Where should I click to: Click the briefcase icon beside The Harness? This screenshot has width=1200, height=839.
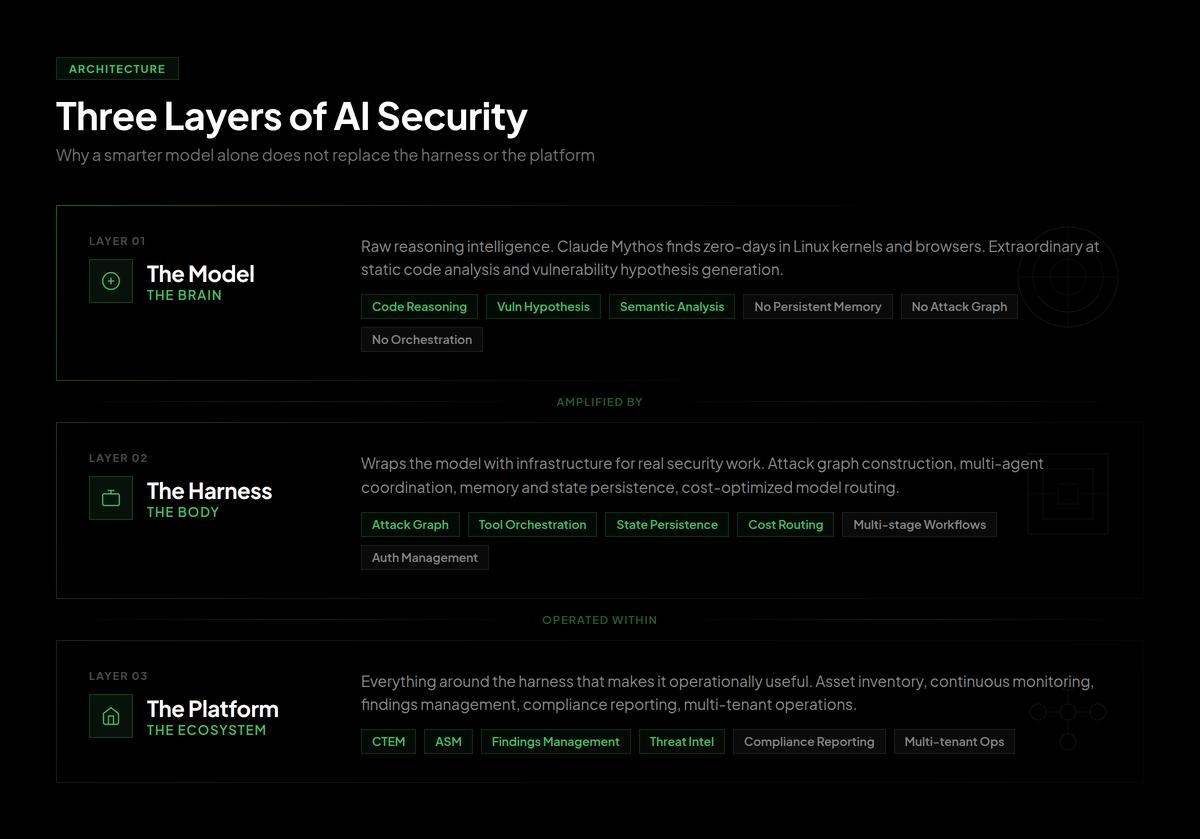pos(111,498)
